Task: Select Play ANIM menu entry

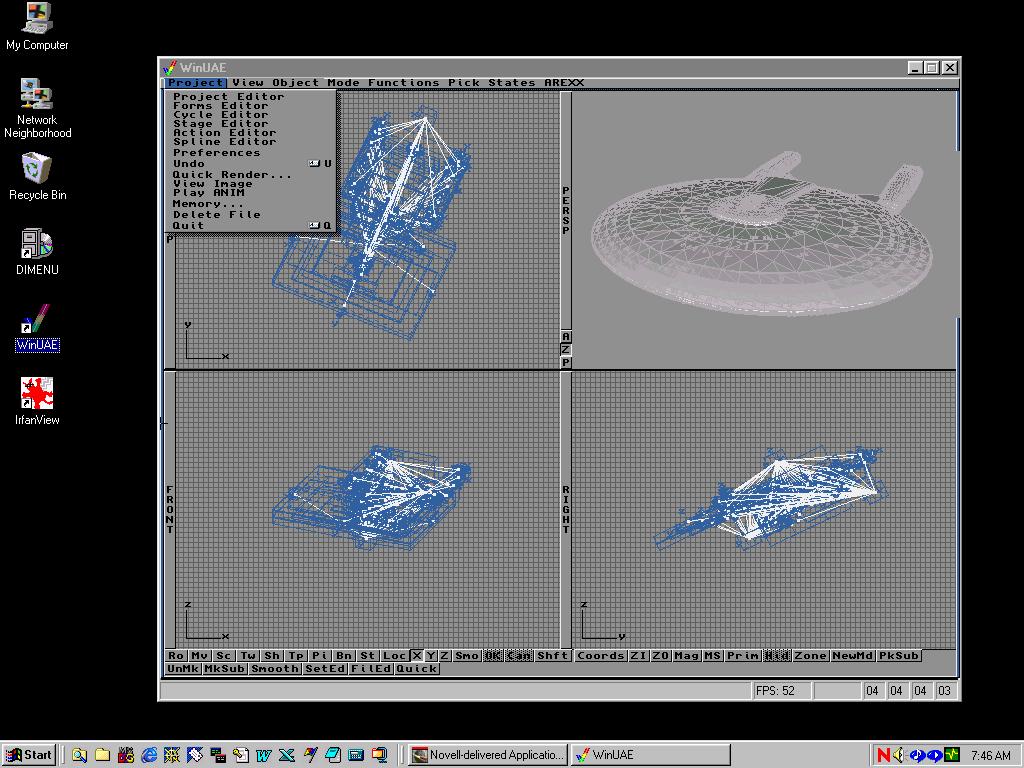Action: click(251, 193)
